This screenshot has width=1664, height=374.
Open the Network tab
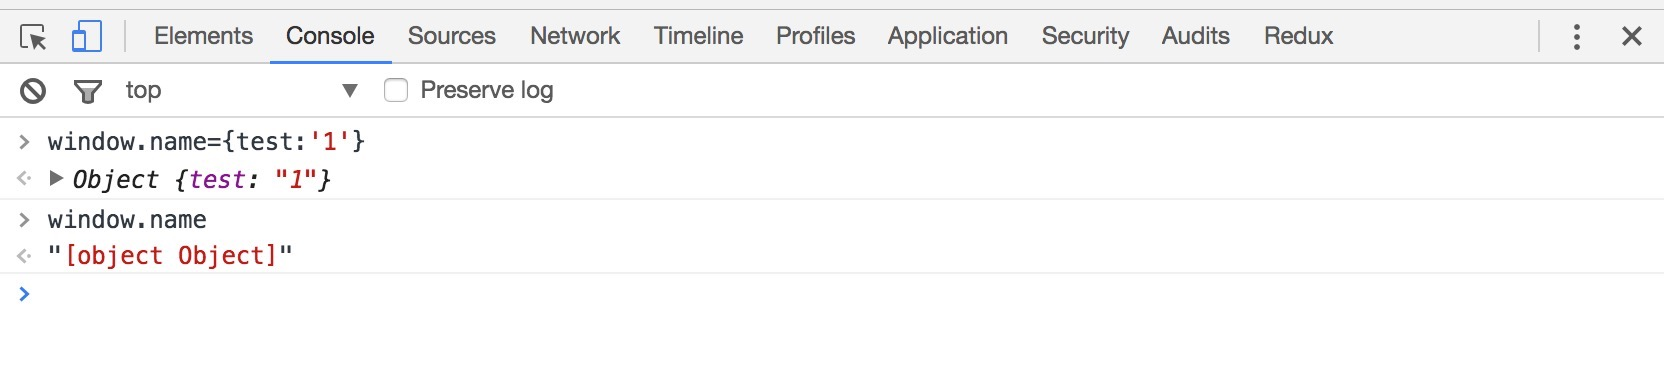point(575,36)
